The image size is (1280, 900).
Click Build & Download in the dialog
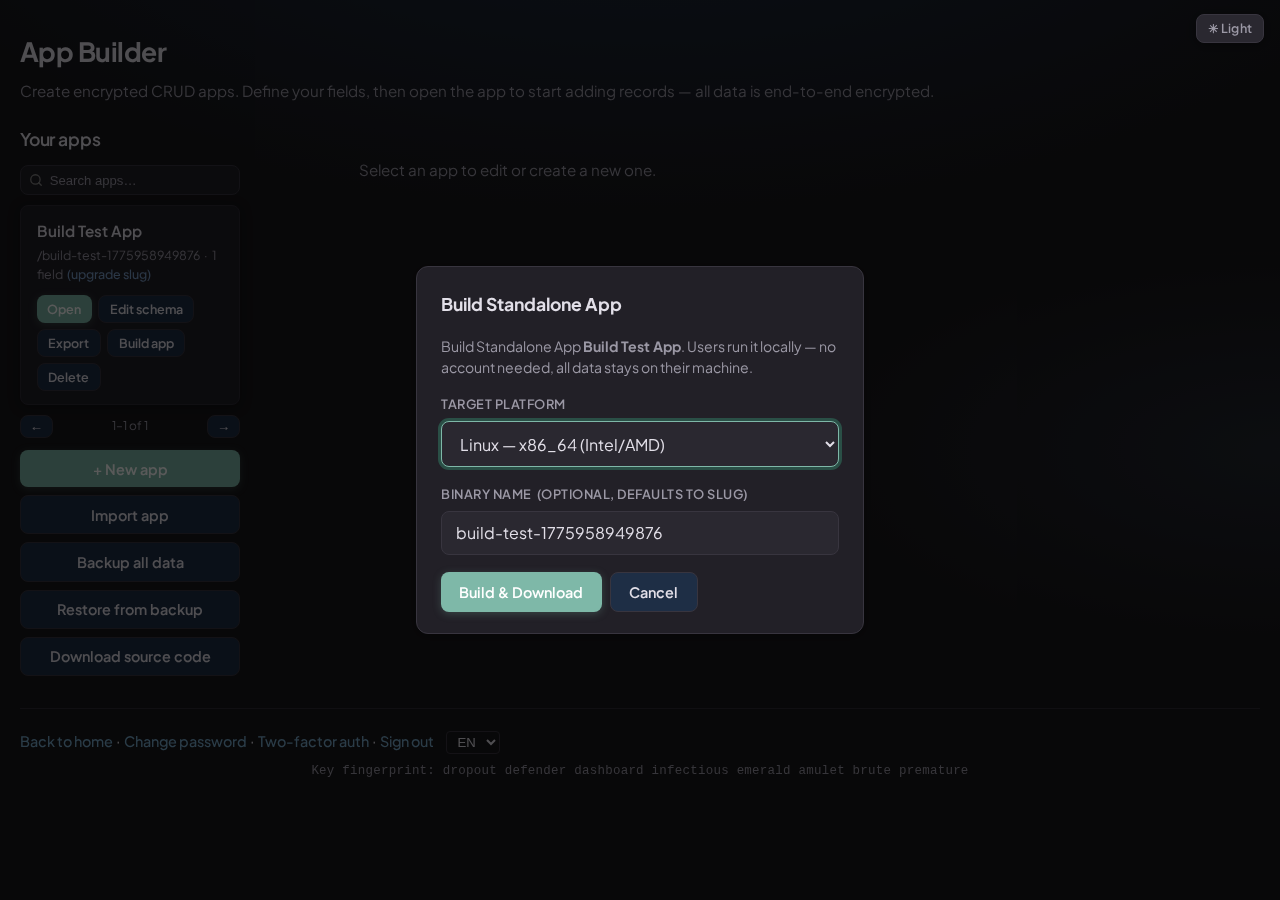click(521, 592)
